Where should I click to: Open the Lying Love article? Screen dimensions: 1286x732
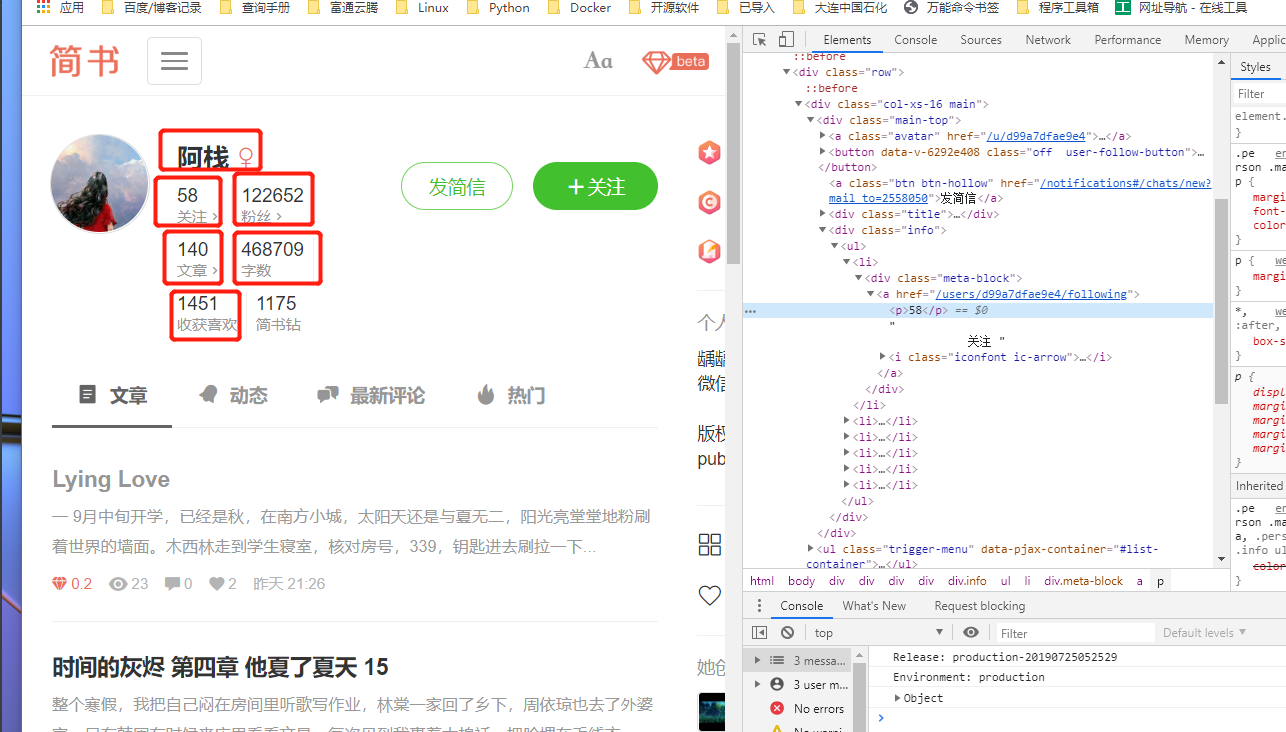coord(111,479)
